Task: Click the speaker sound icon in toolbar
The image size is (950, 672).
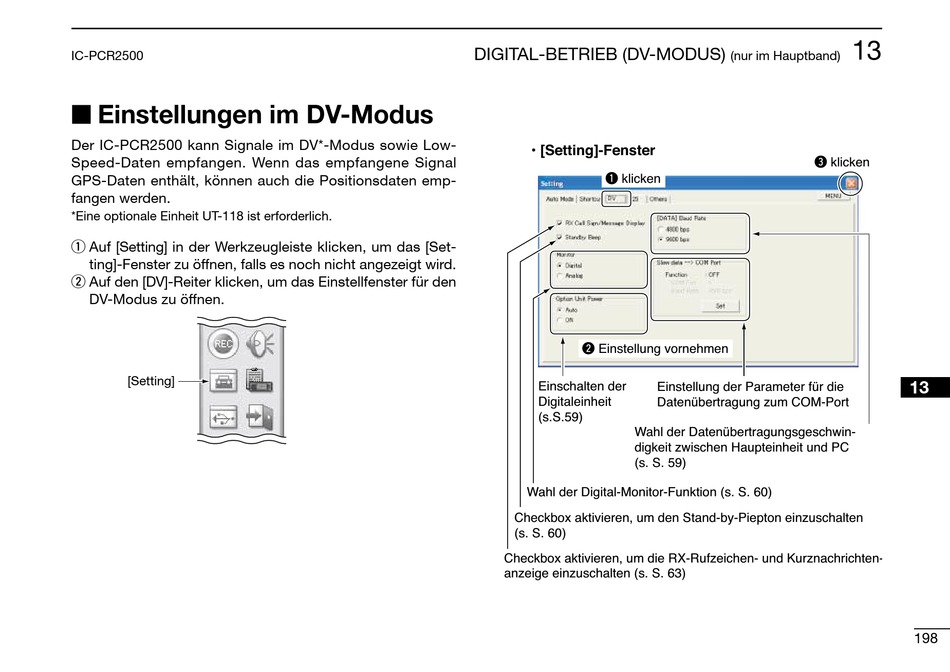Action: pyautogui.click(x=261, y=344)
